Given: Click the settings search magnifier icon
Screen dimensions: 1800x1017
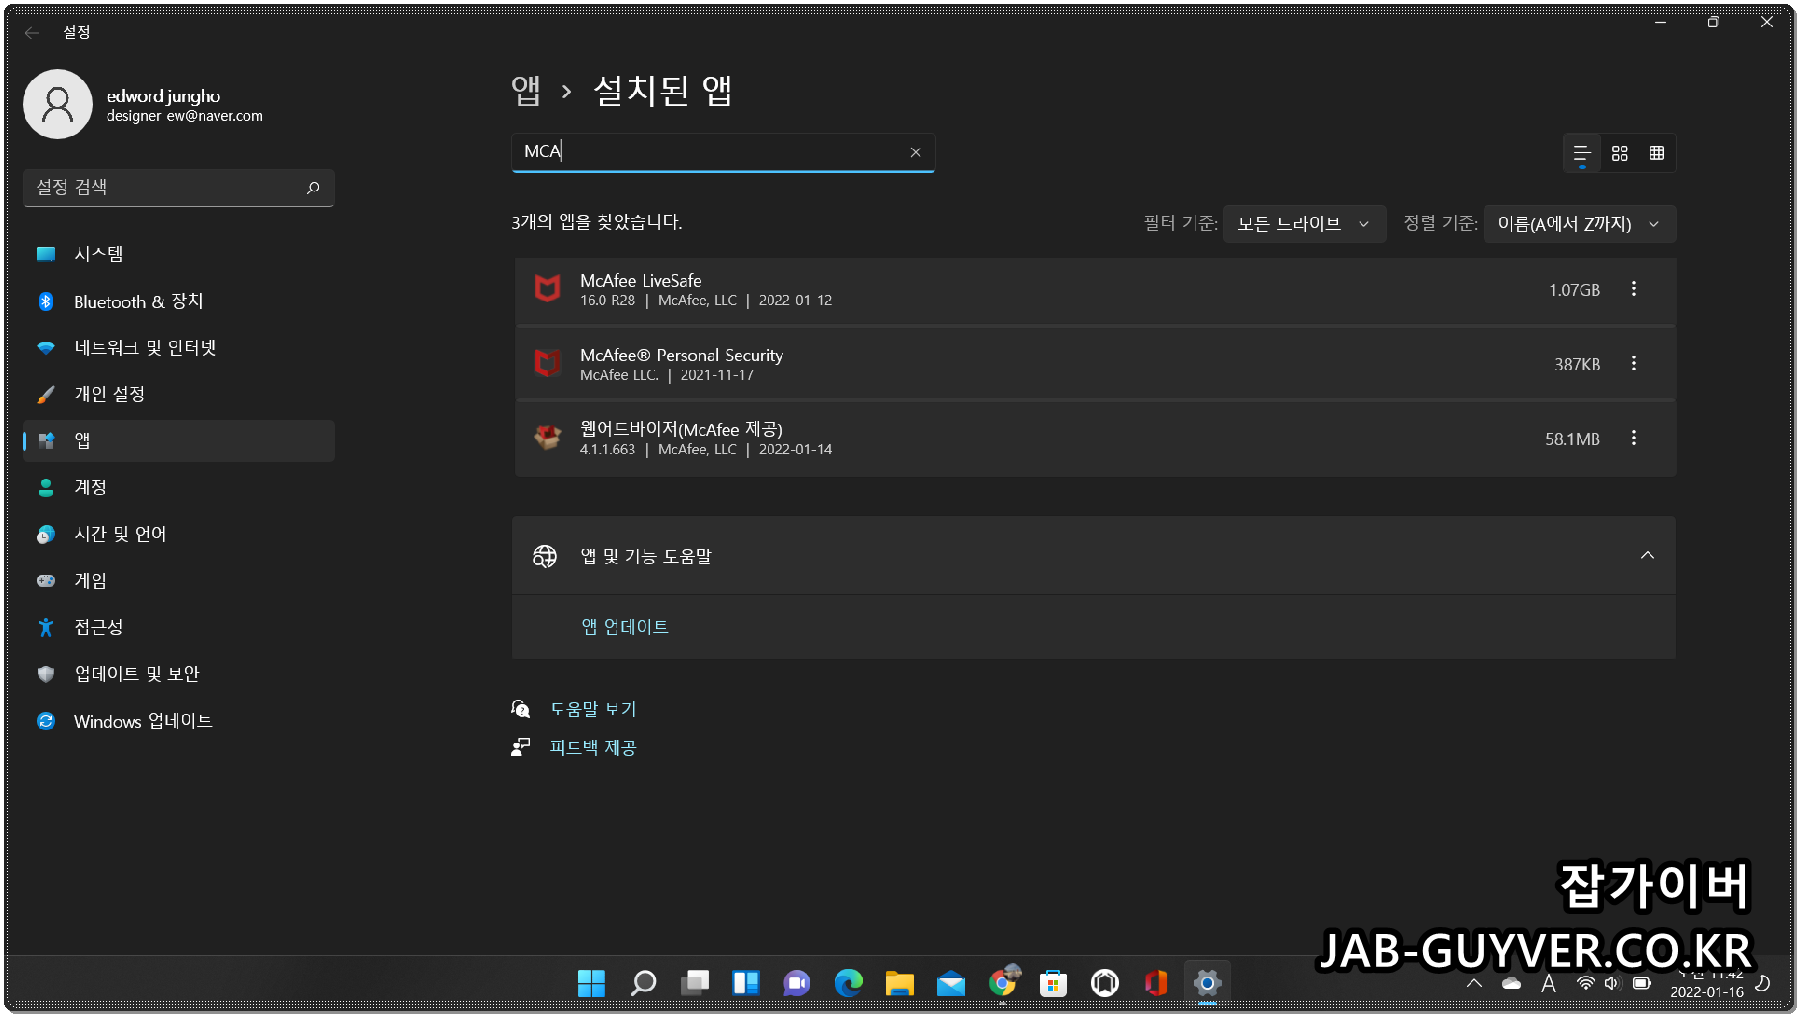Looking at the screenshot, I should [x=312, y=187].
